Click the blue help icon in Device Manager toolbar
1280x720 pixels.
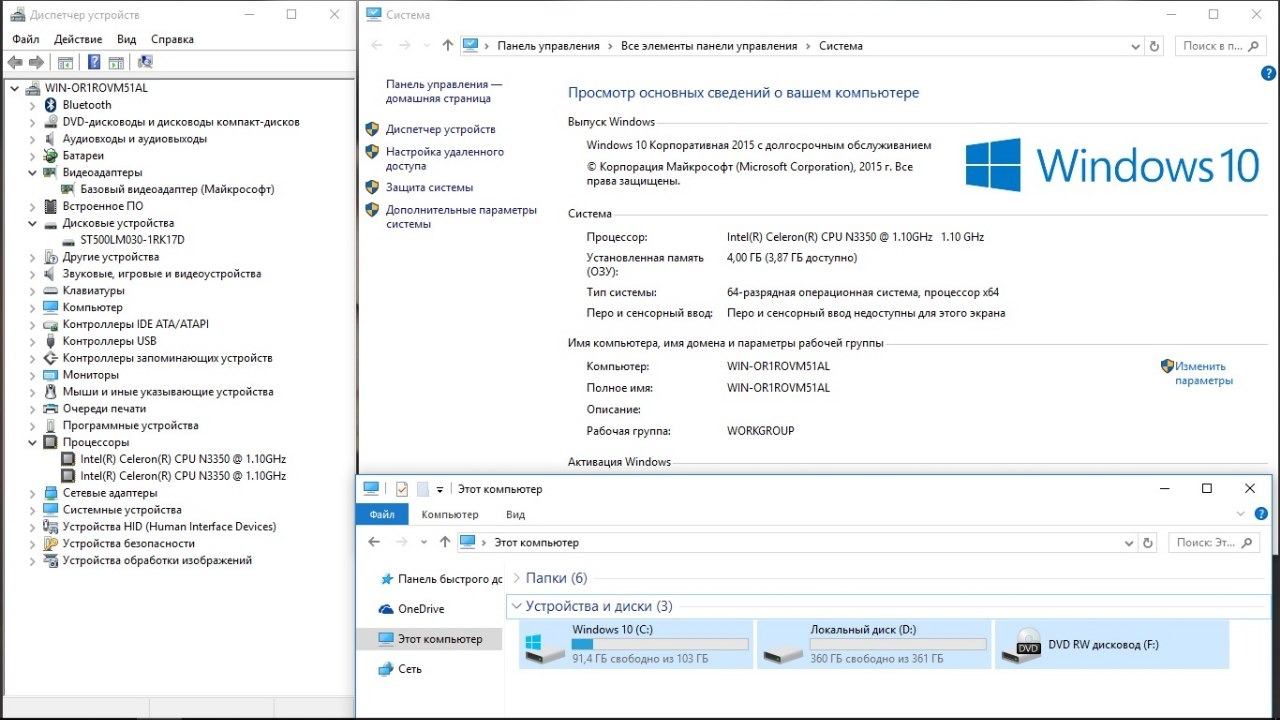[x=93, y=62]
